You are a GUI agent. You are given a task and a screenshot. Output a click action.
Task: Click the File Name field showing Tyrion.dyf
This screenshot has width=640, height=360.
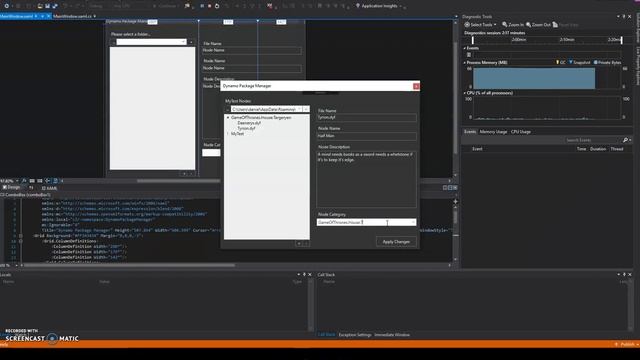click(367, 118)
